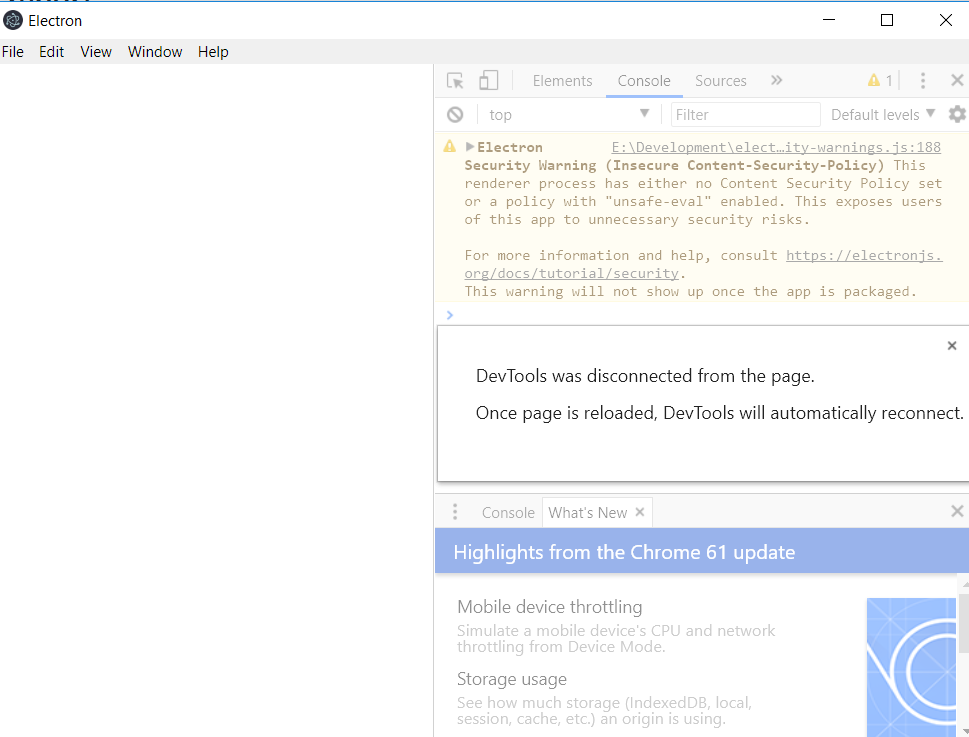Select the drawer Console tab

508,513
